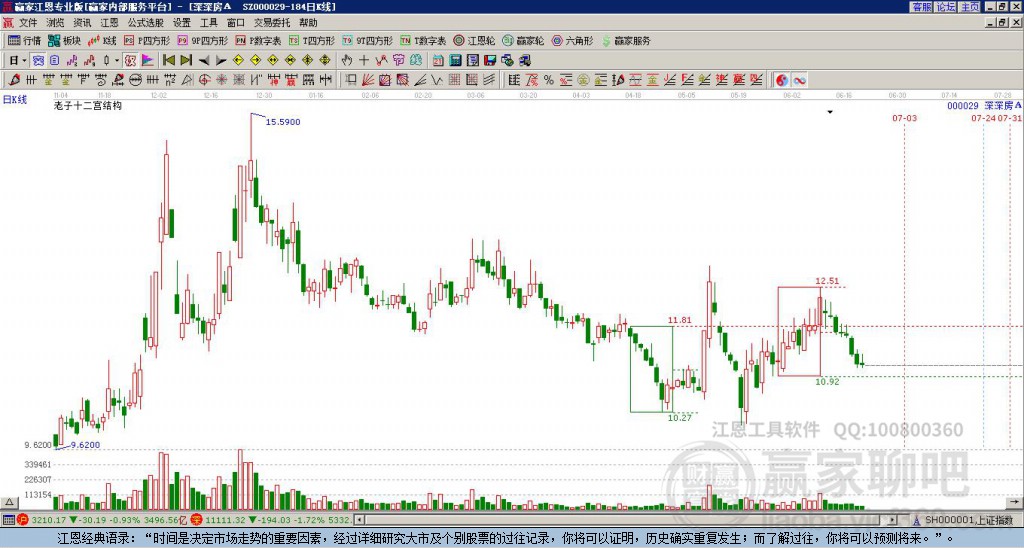This screenshot has height=548, width=1024.
Task: Open the 帮助 menu
Action: click(308, 23)
